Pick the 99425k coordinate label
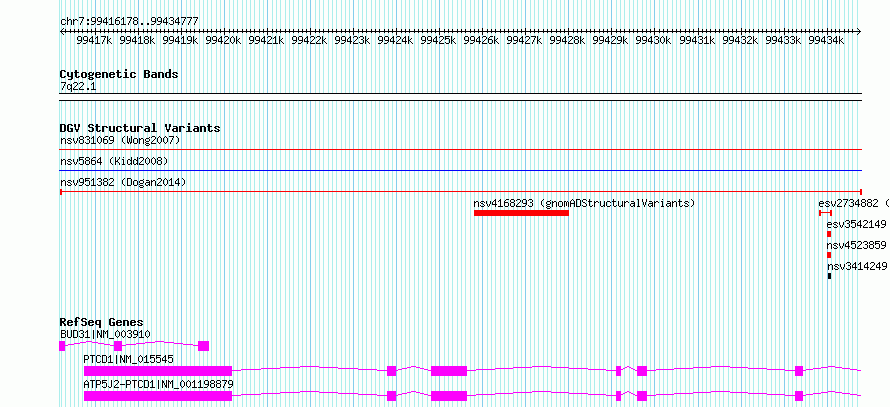890x407 pixels. tap(438, 40)
